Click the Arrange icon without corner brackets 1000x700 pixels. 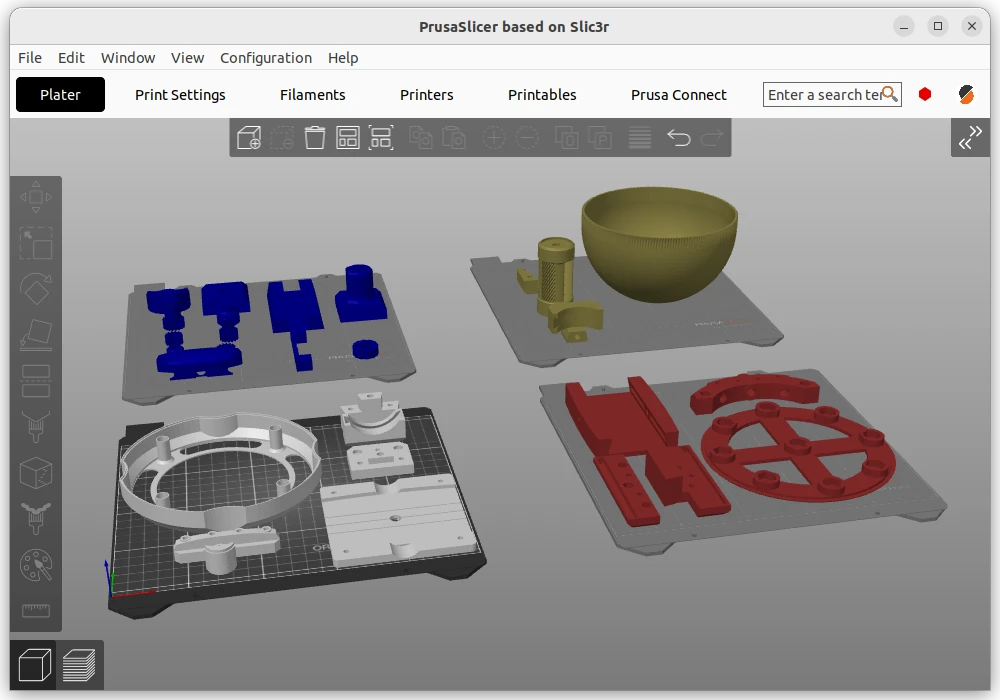pos(348,138)
